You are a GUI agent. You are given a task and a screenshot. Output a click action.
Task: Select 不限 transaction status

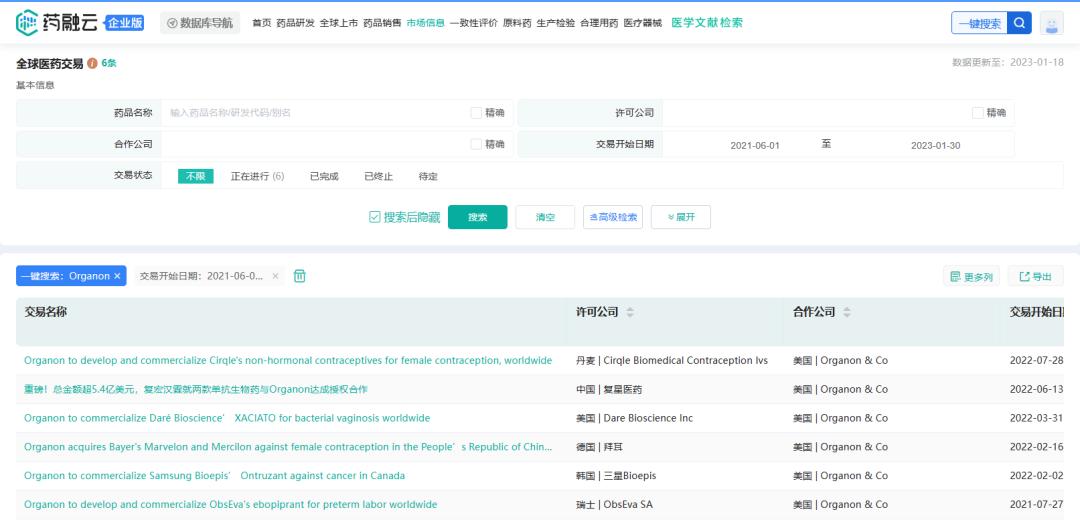click(196, 176)
